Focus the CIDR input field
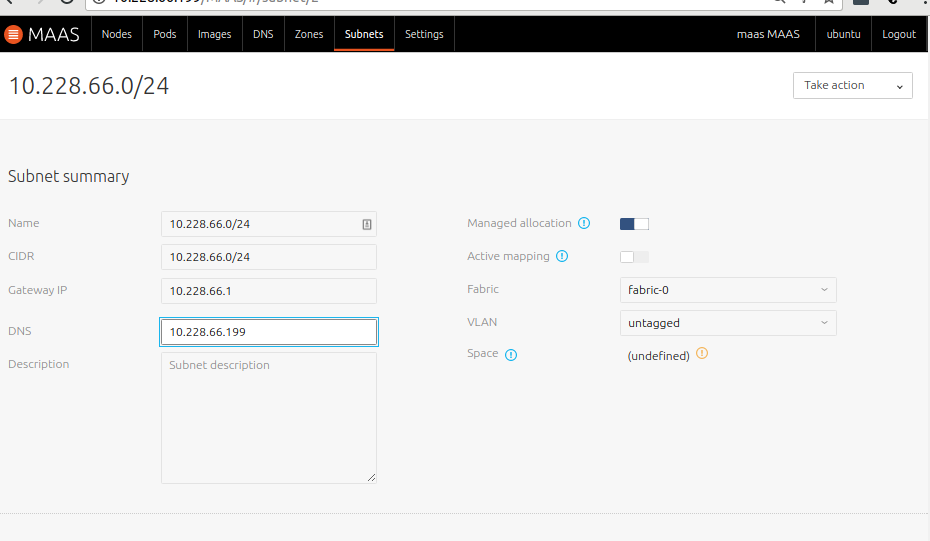The image size is (930, 541). coord(269,257)
